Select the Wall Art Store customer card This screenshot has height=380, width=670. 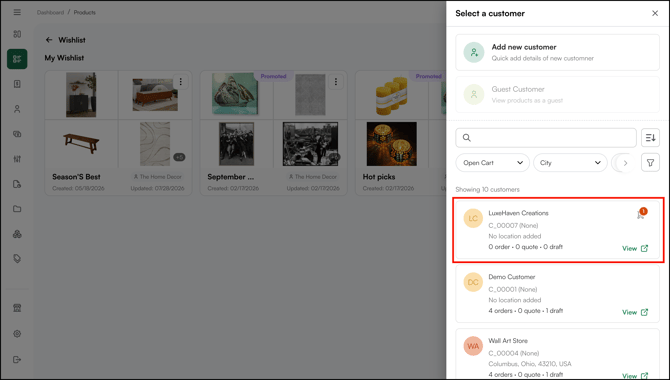558,354
